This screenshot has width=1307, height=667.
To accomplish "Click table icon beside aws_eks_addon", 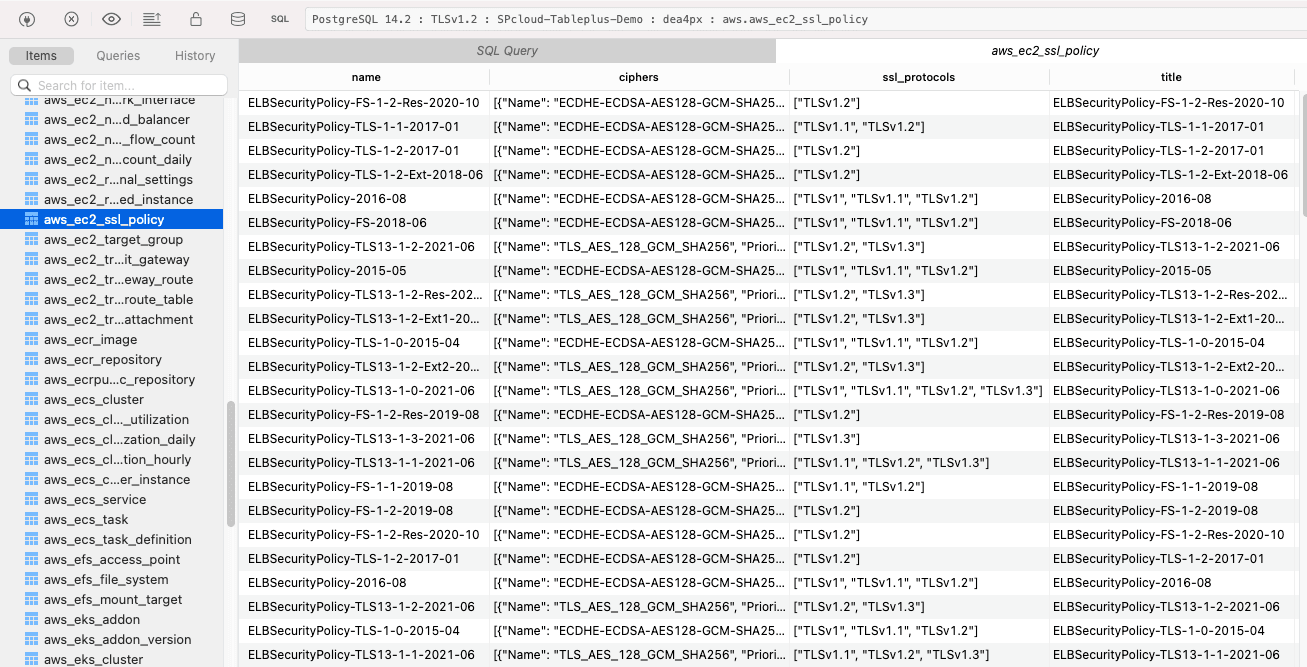I will pyautogui.click(x=31, y=620).
